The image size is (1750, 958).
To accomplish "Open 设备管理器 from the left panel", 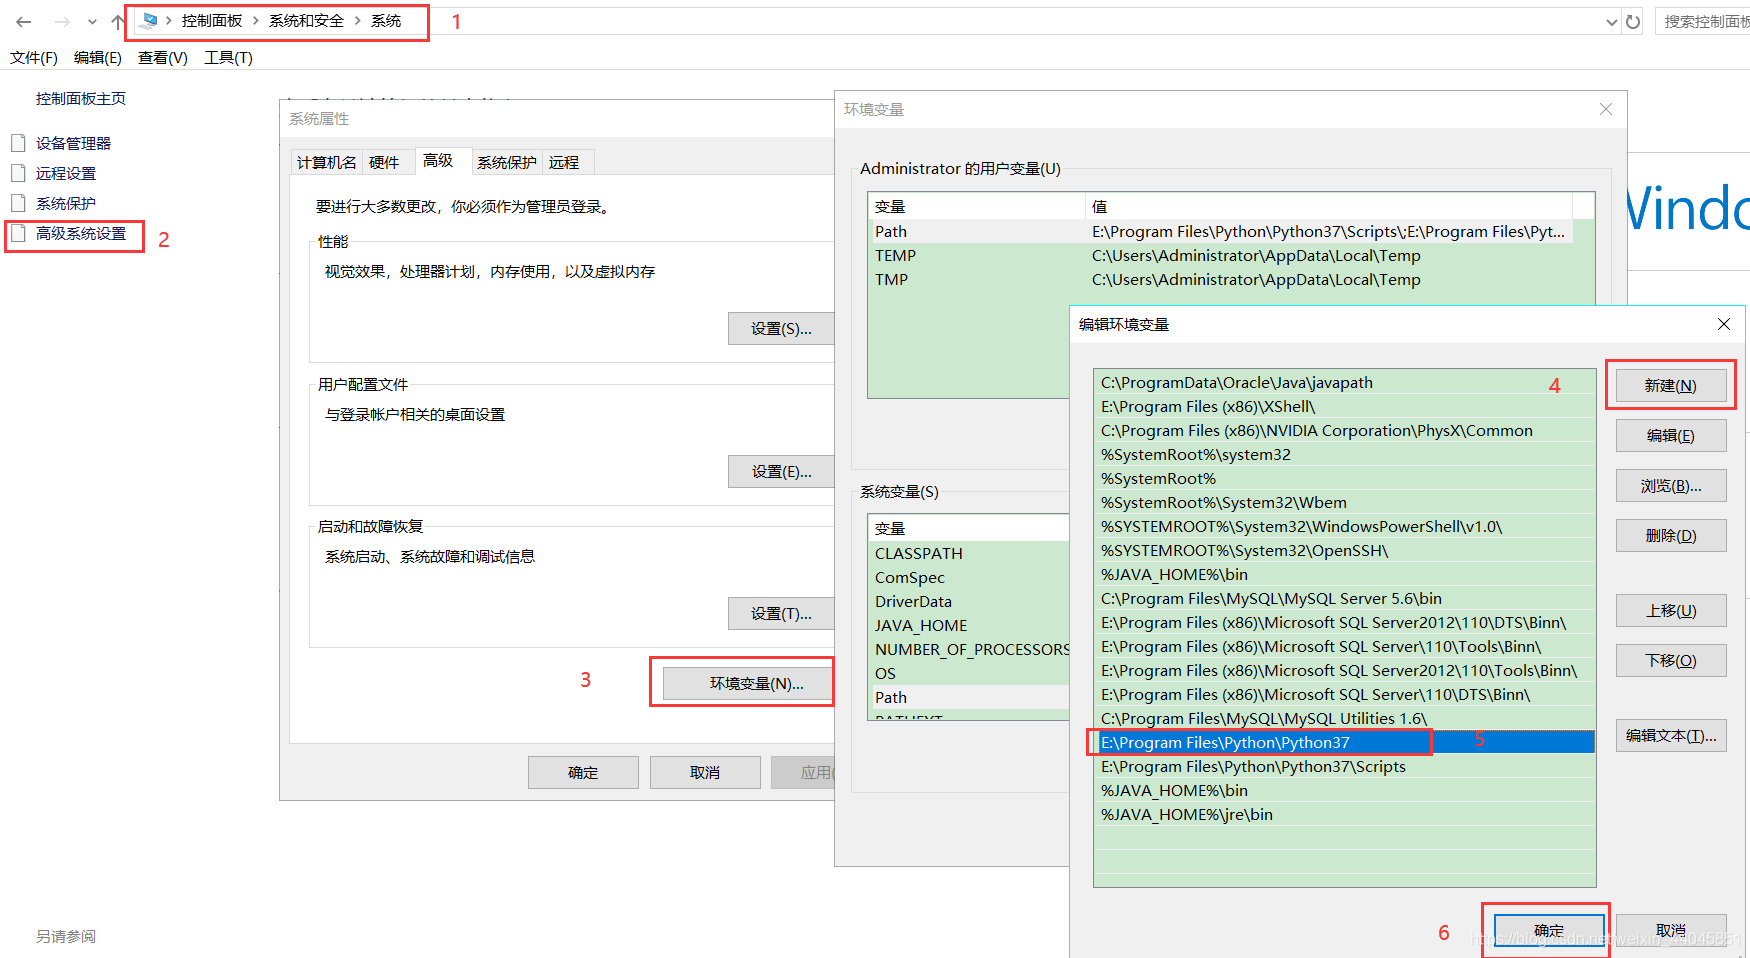I will [73, 143].
